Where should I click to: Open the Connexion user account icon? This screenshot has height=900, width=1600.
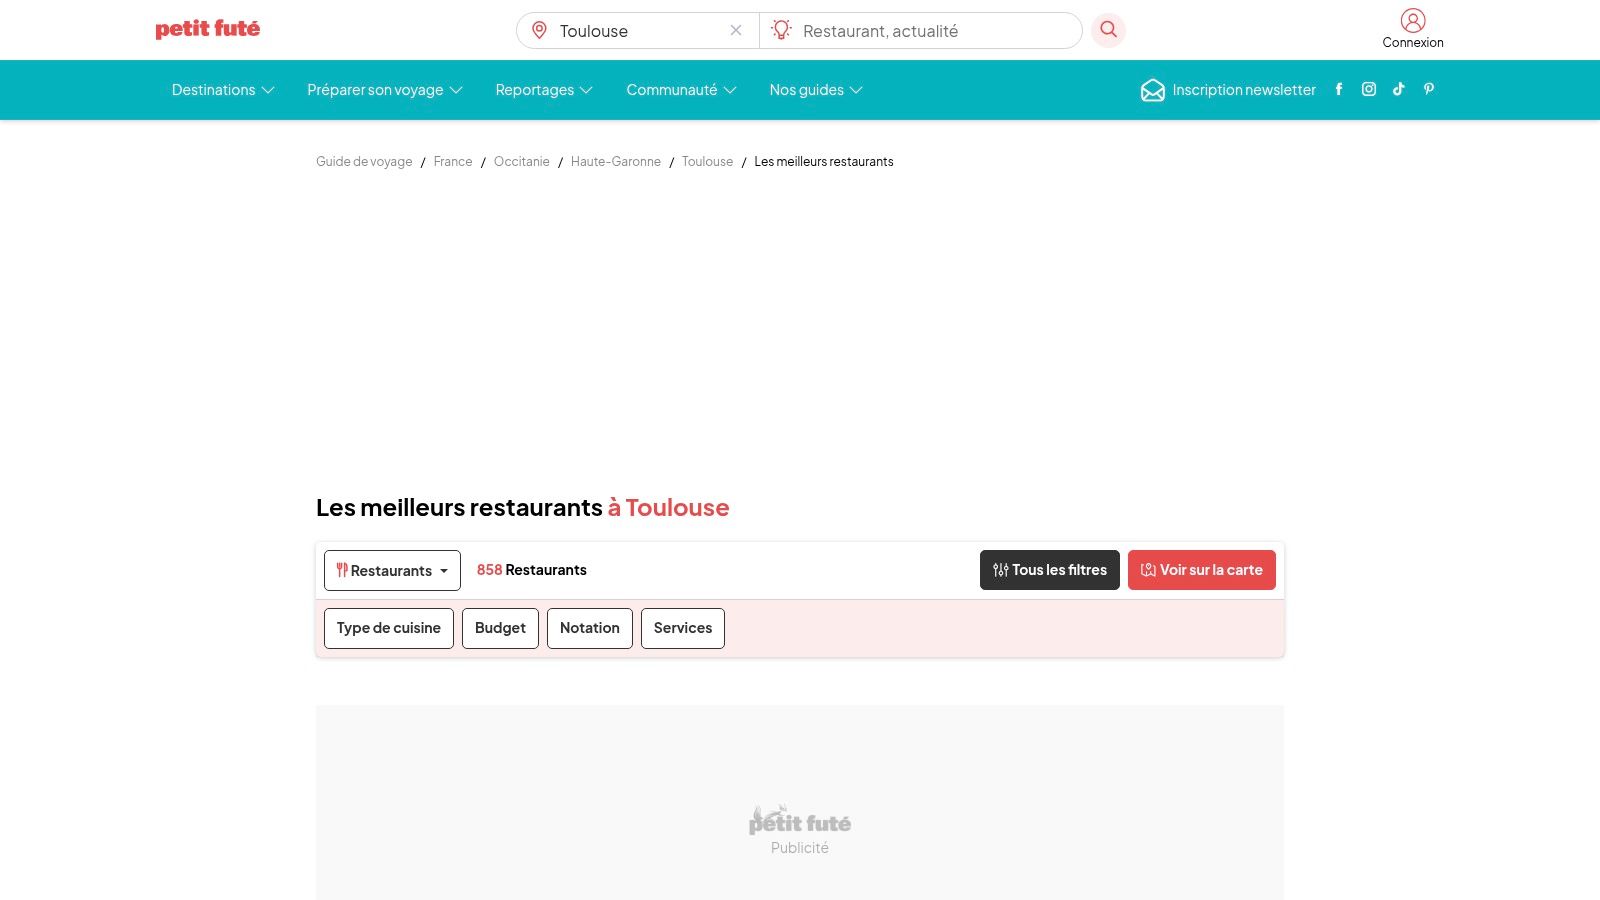[1413, 20]
